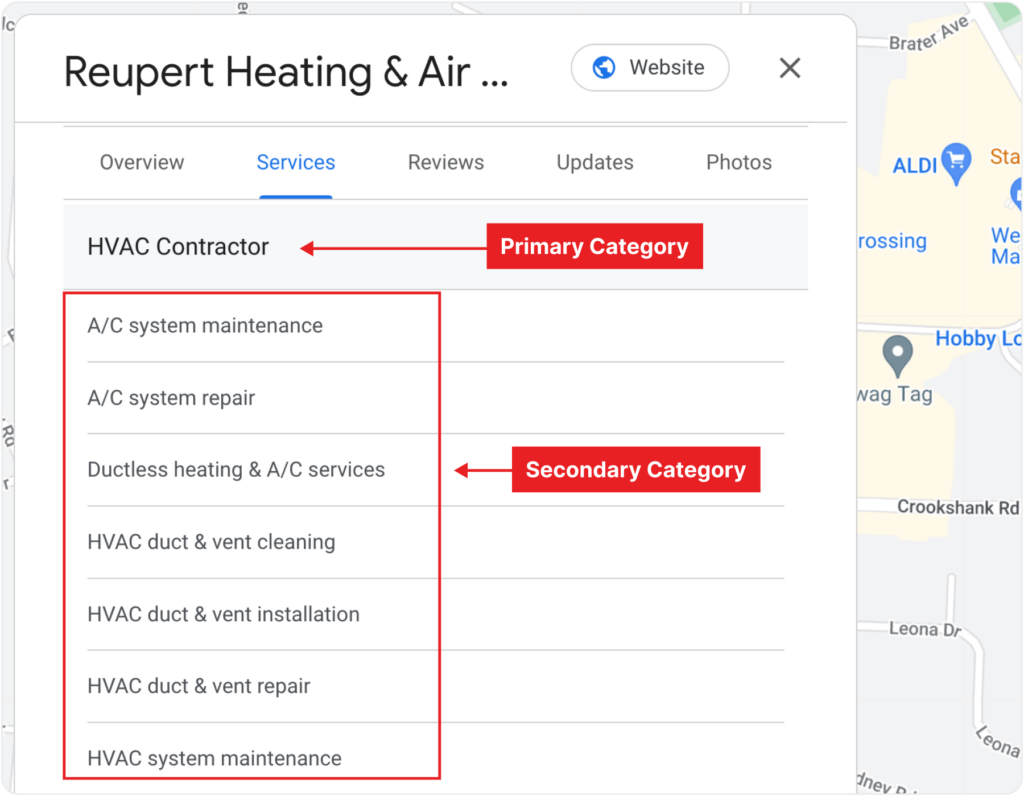The height and width of the screenshot is (808, 1024).
Task: Click the gray location pin near Wag Tag
Action: tap(897, 356)
